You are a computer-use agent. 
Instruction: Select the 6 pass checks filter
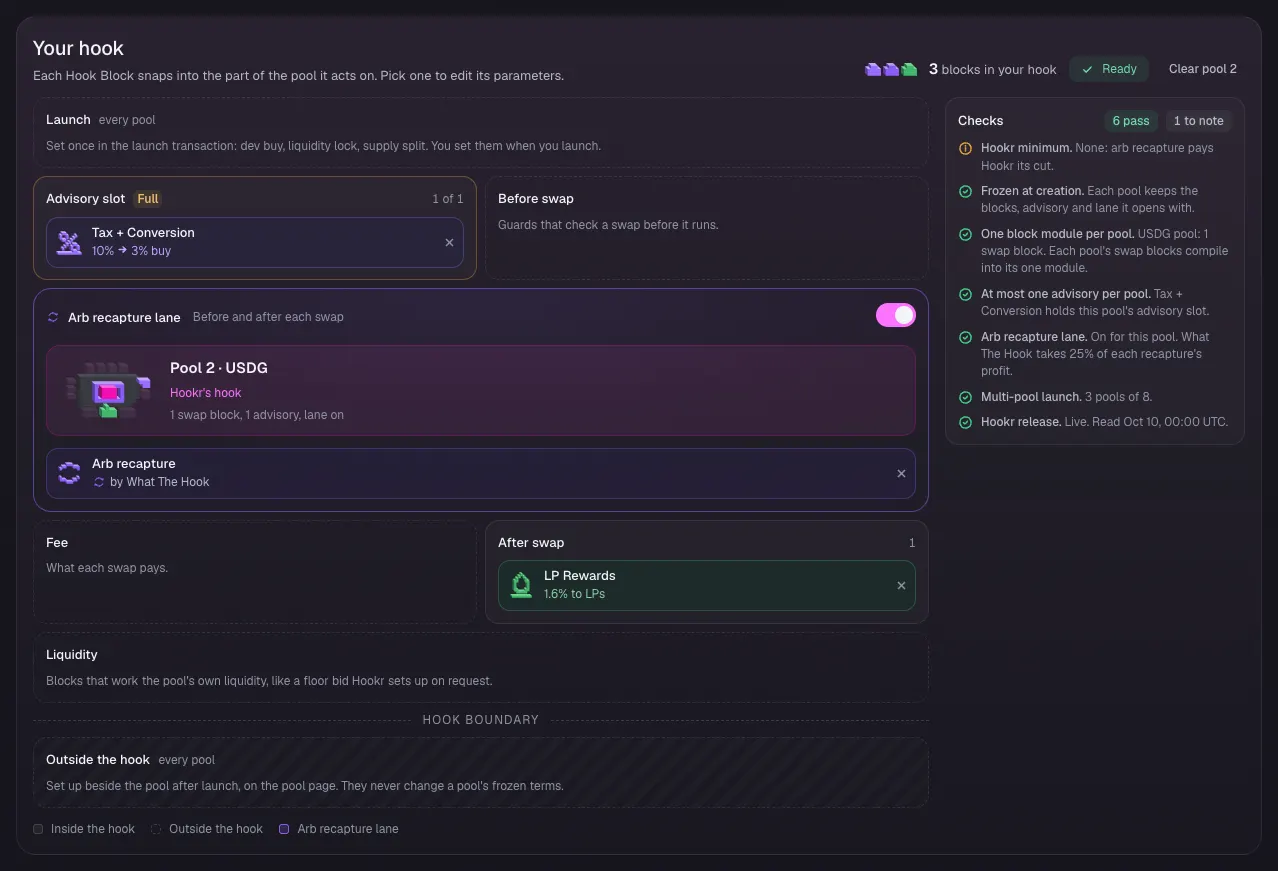[x=1131, y=121]
